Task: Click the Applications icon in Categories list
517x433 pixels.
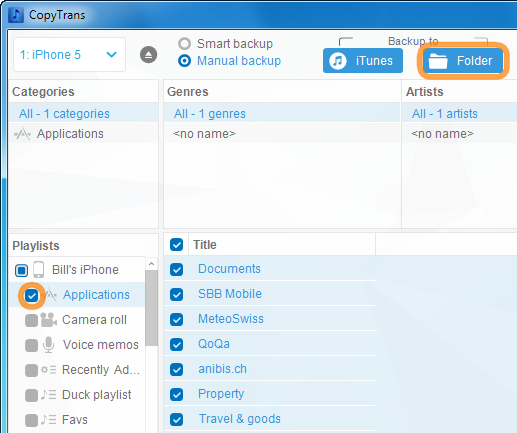Action: (23, 134)
